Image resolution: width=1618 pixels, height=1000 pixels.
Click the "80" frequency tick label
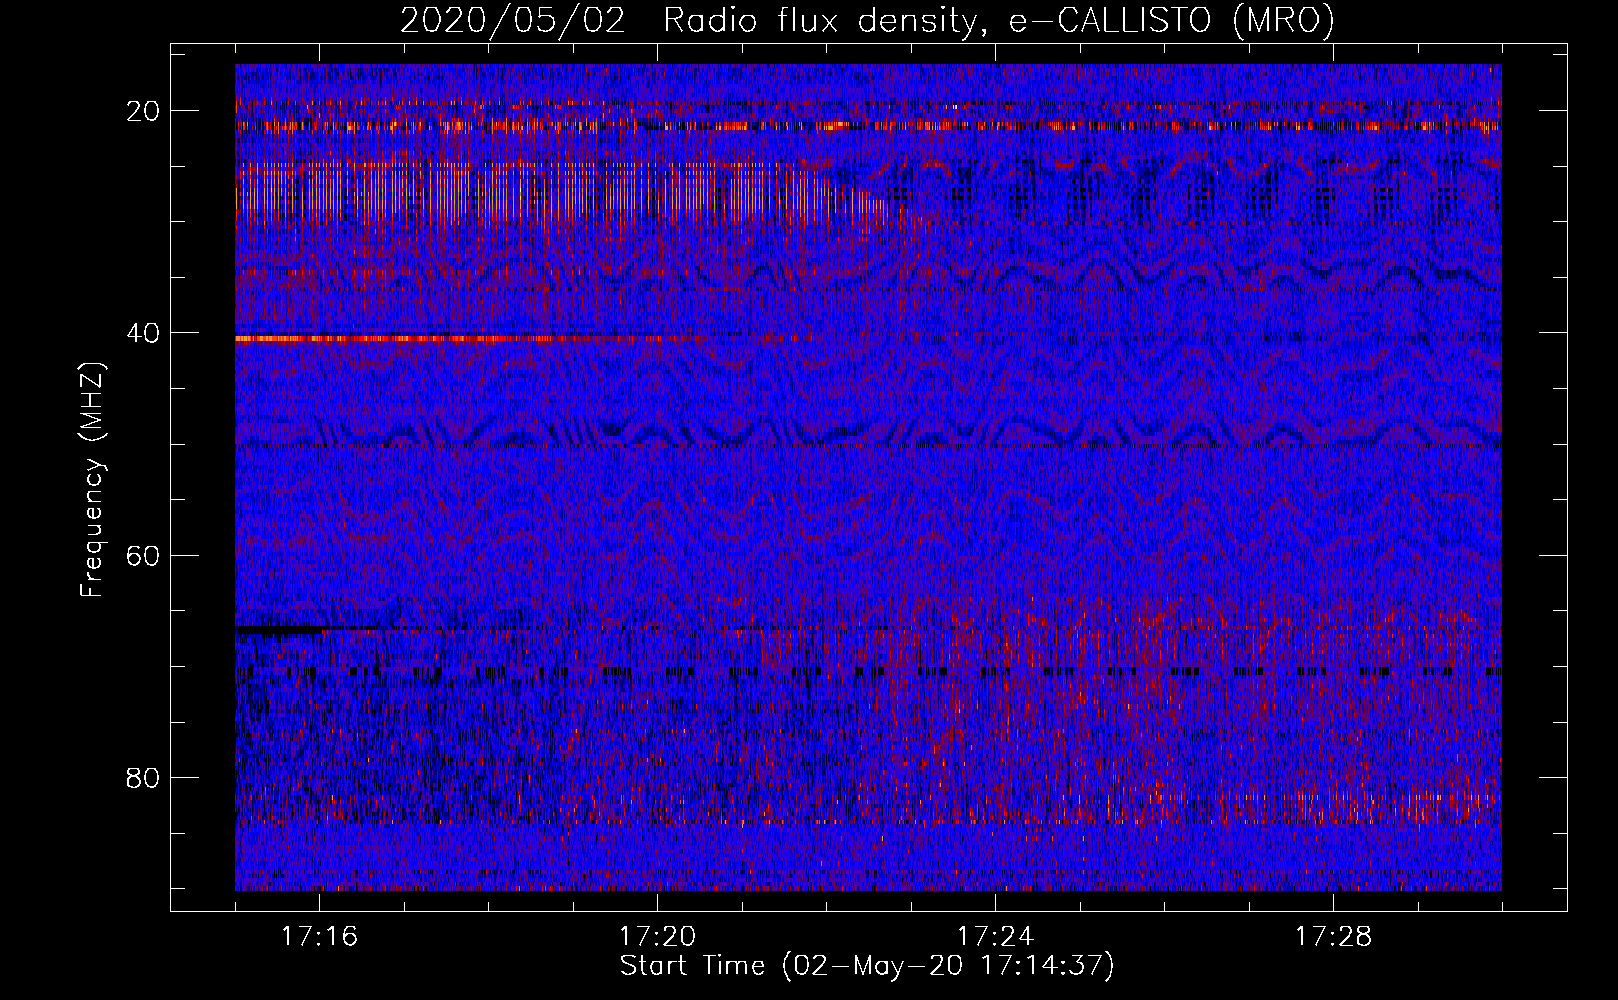[144, 777]
